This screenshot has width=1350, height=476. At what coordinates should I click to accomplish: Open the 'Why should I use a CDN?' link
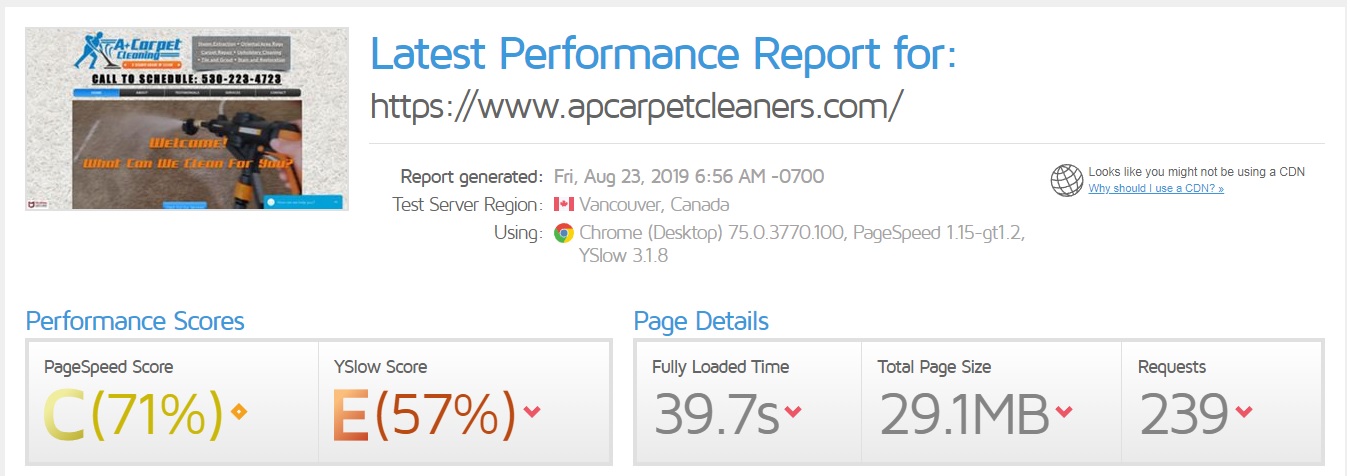click(1156, 188)
